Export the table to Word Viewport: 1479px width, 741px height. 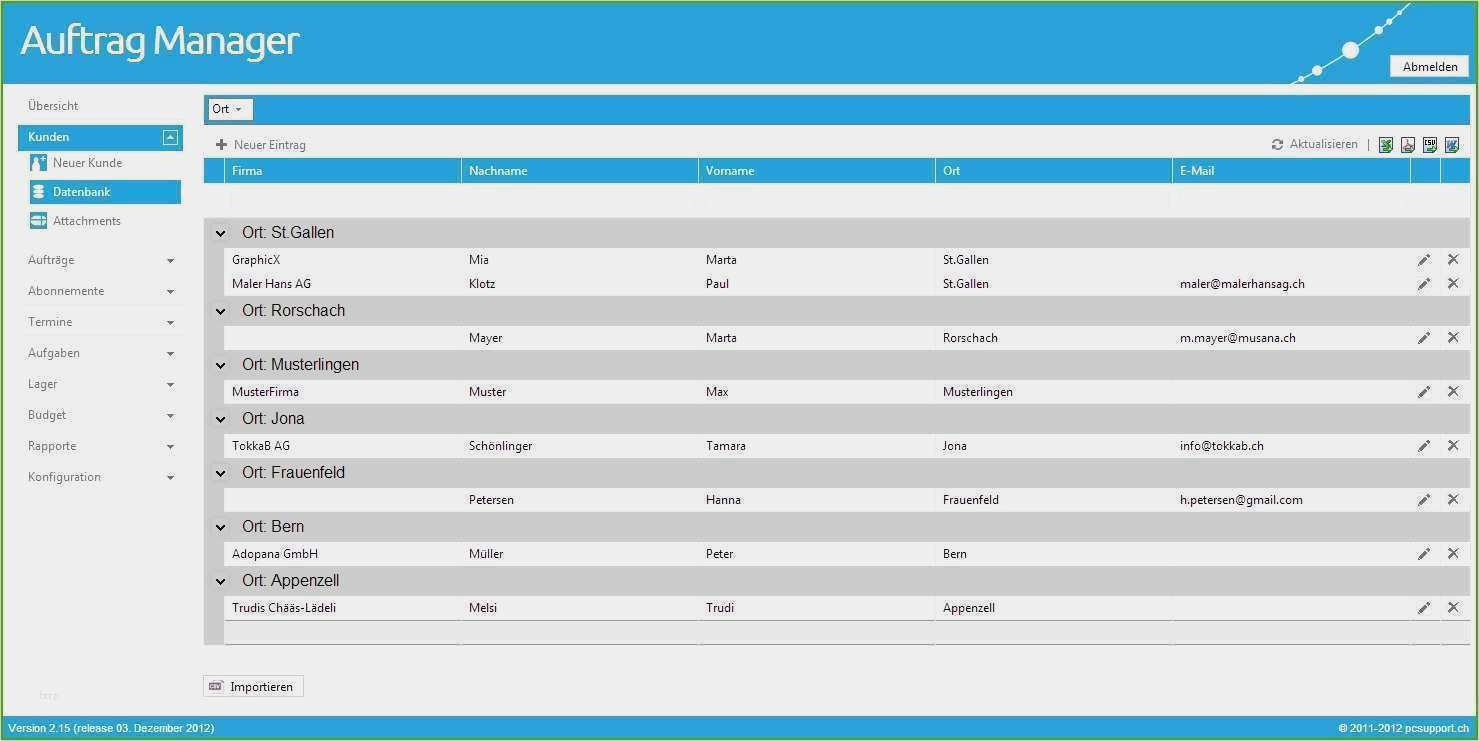coord(1452,145)
